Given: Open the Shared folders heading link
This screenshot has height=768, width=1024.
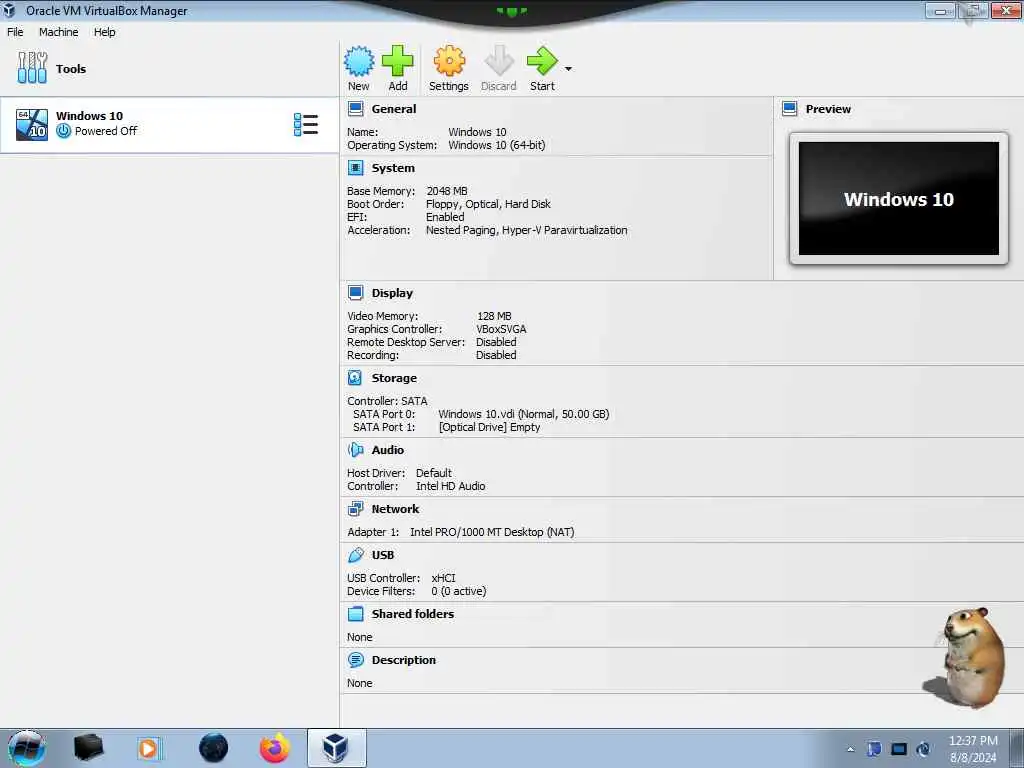Looking at the screenshot, I should [413, 614].
